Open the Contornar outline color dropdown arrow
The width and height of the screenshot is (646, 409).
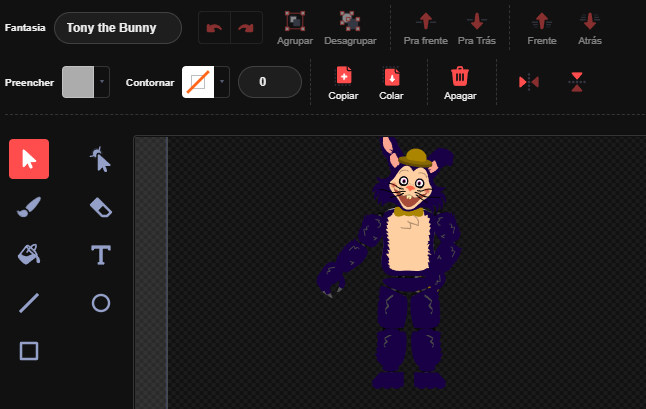(x=222, y=82)
